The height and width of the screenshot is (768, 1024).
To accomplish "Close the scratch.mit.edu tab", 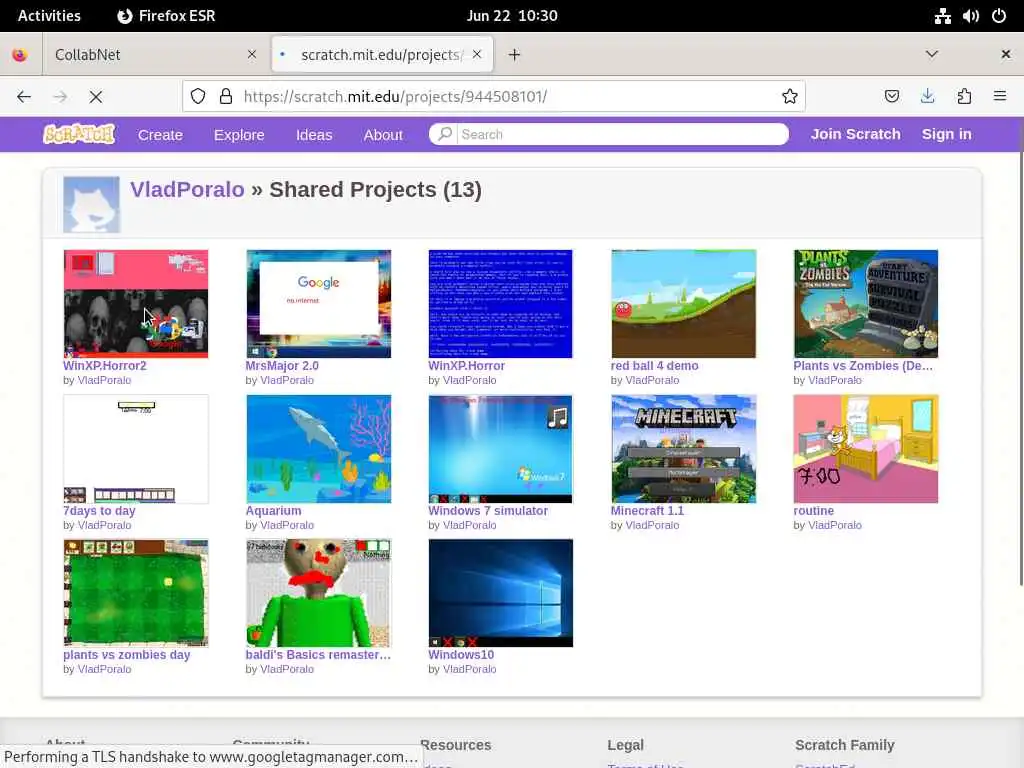I will (x=477, y=54).
